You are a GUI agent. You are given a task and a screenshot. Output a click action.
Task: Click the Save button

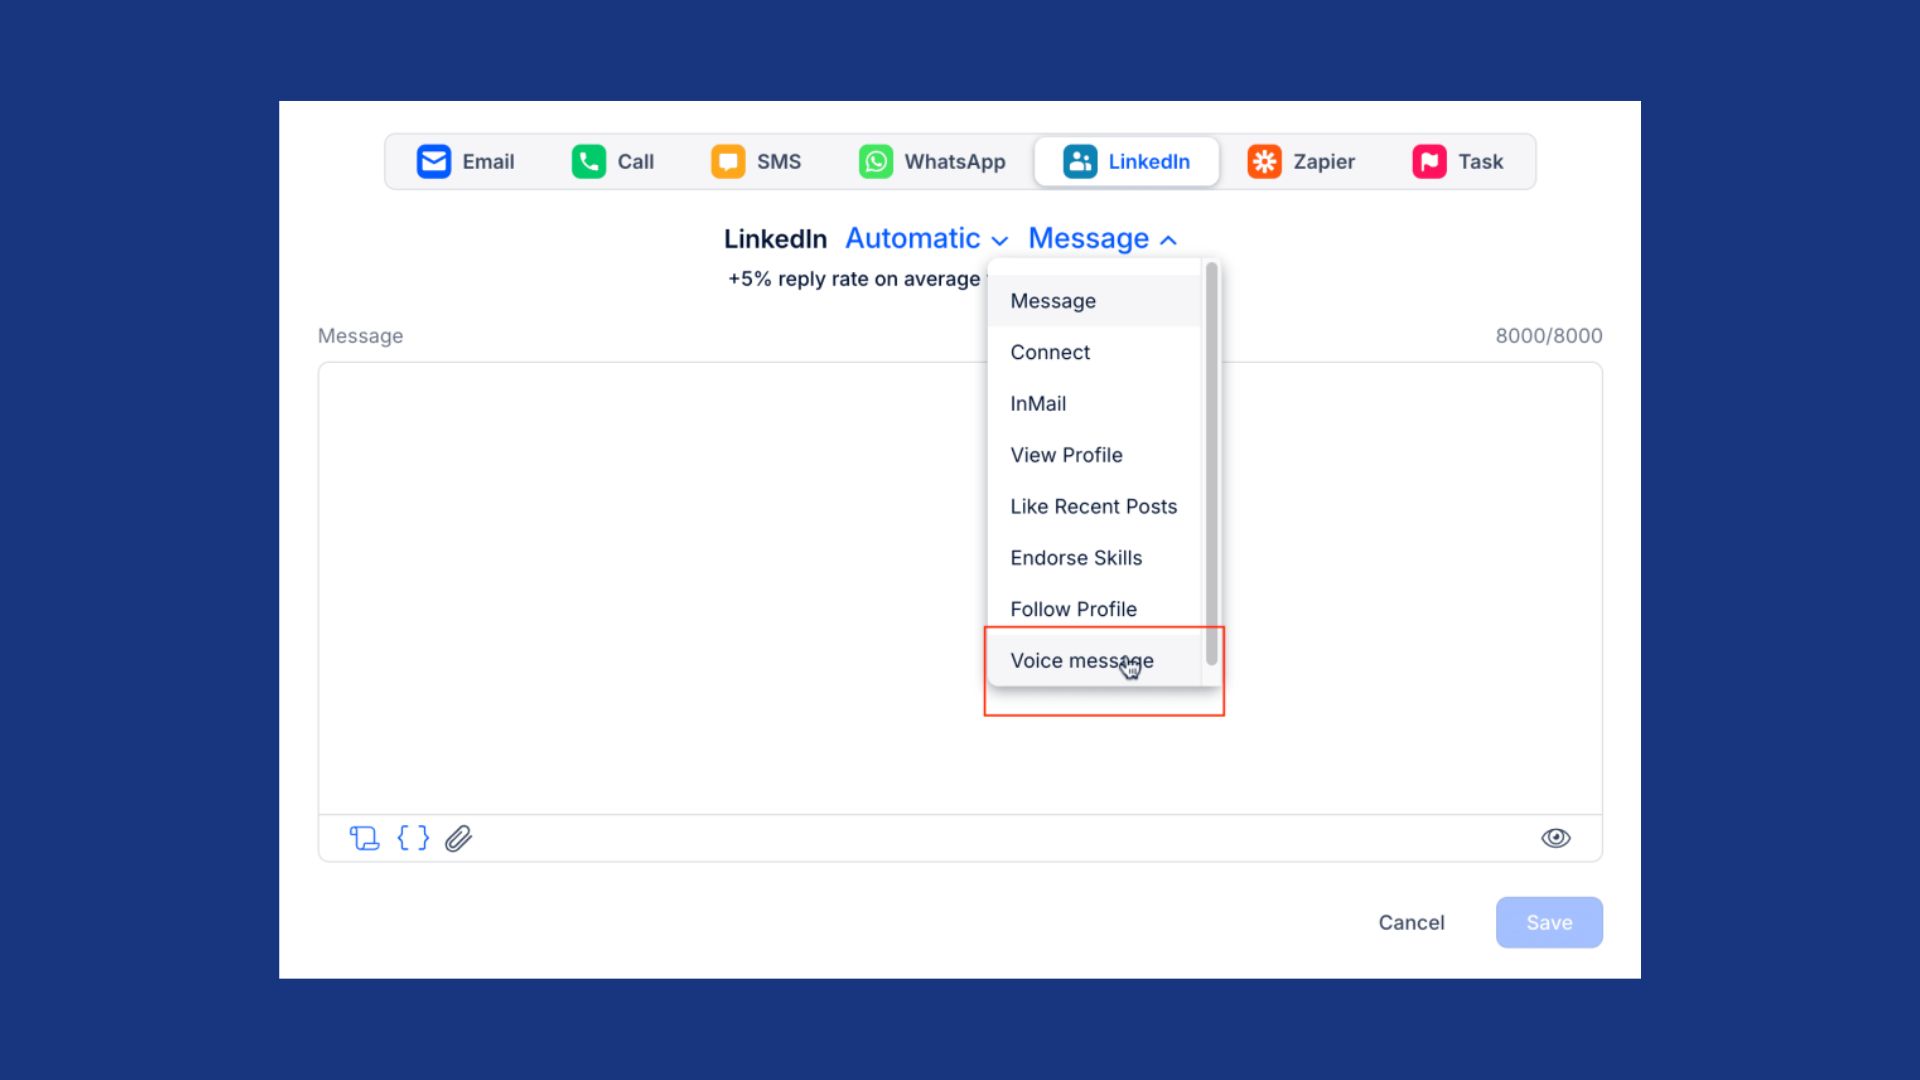click(x=1548, y=922)
